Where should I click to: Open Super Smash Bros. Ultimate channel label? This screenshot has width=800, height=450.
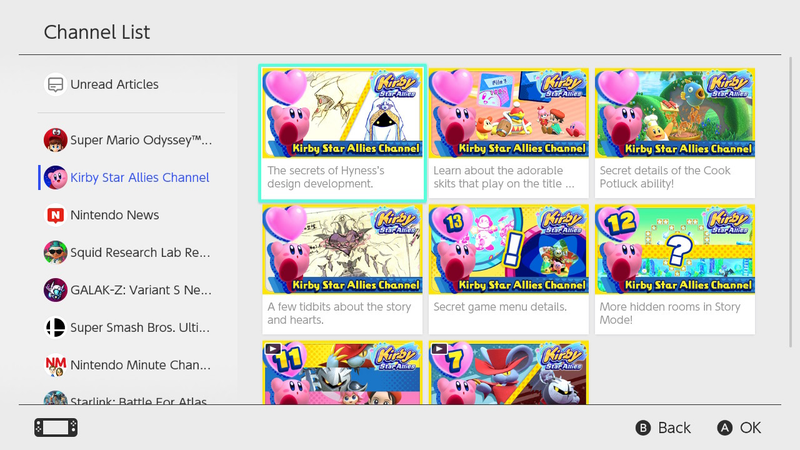pyautogui.click(x=140, y=328)
